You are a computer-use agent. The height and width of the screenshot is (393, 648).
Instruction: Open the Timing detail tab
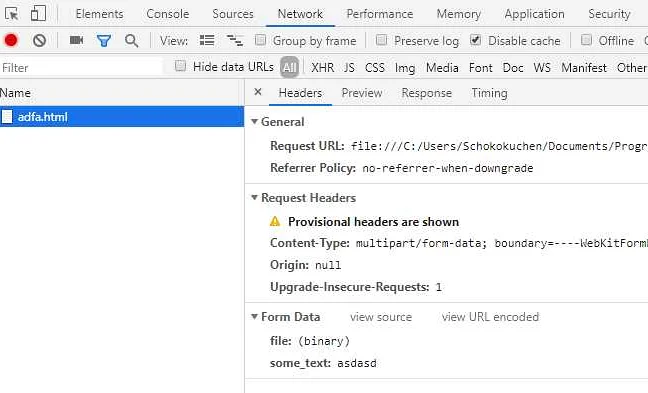(x=490, y=93)
